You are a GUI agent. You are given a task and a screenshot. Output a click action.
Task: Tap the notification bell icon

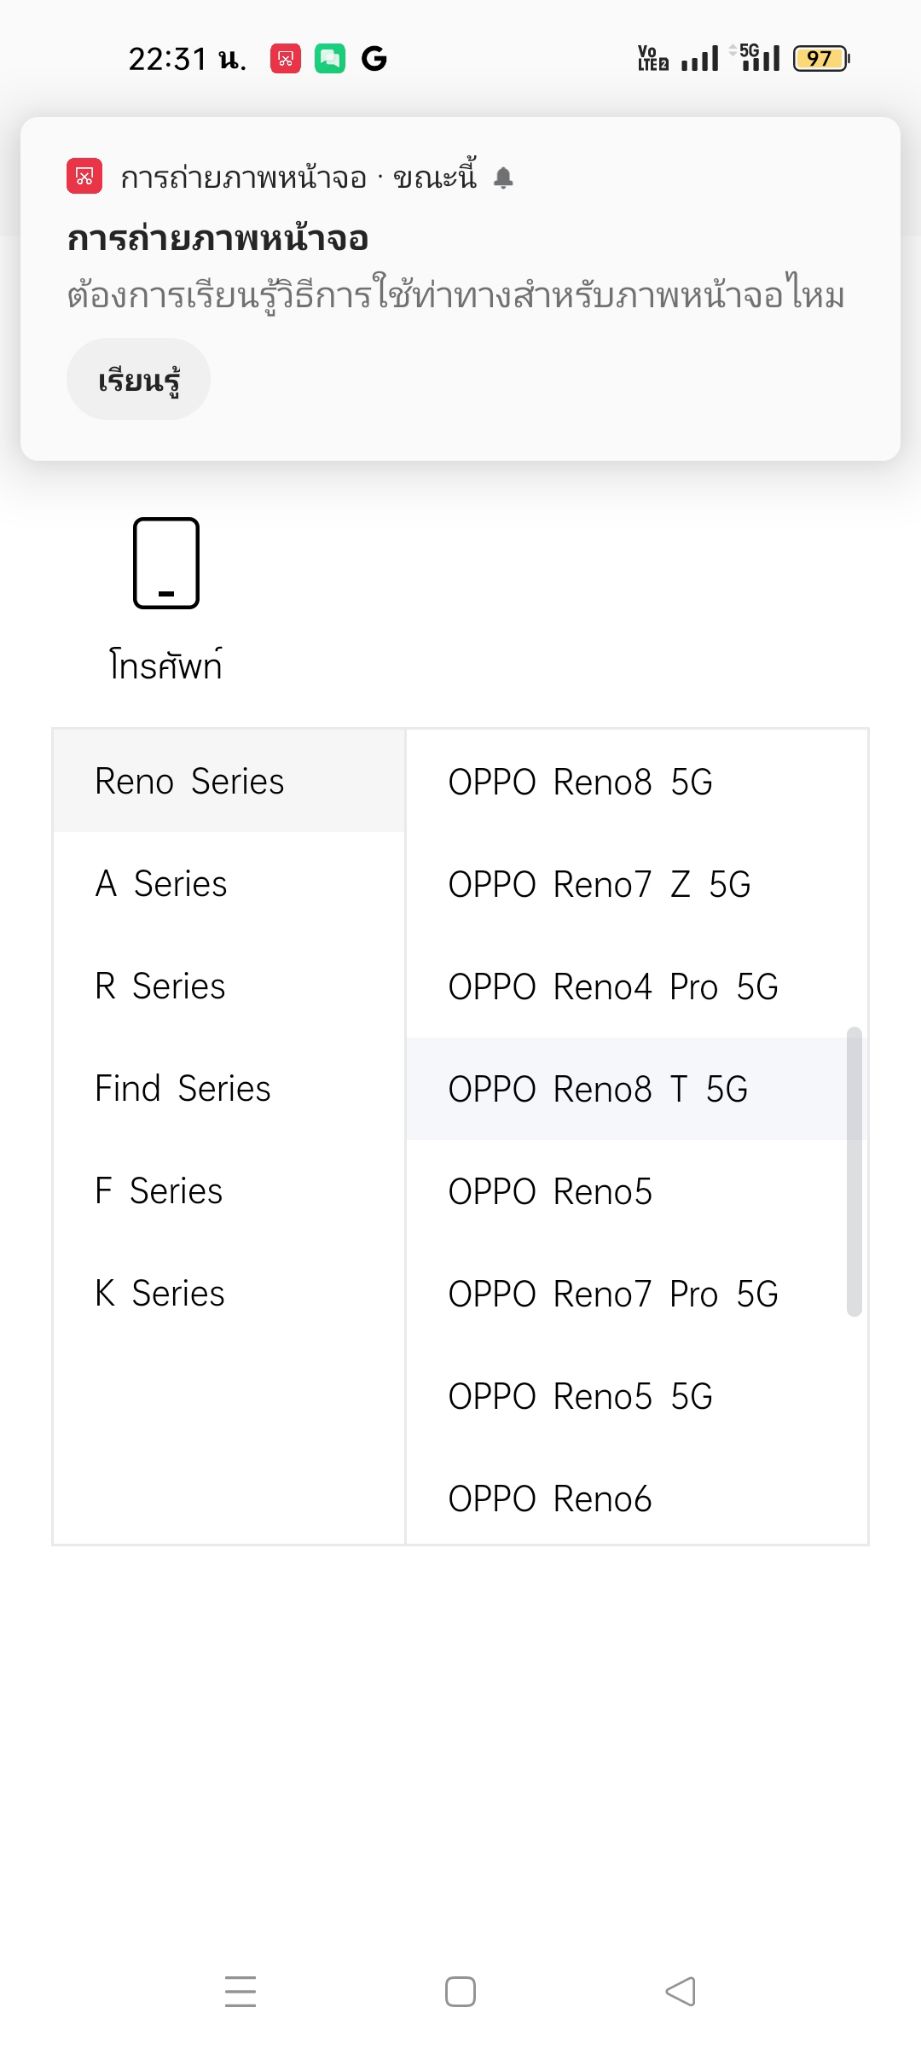pos(504,178)
